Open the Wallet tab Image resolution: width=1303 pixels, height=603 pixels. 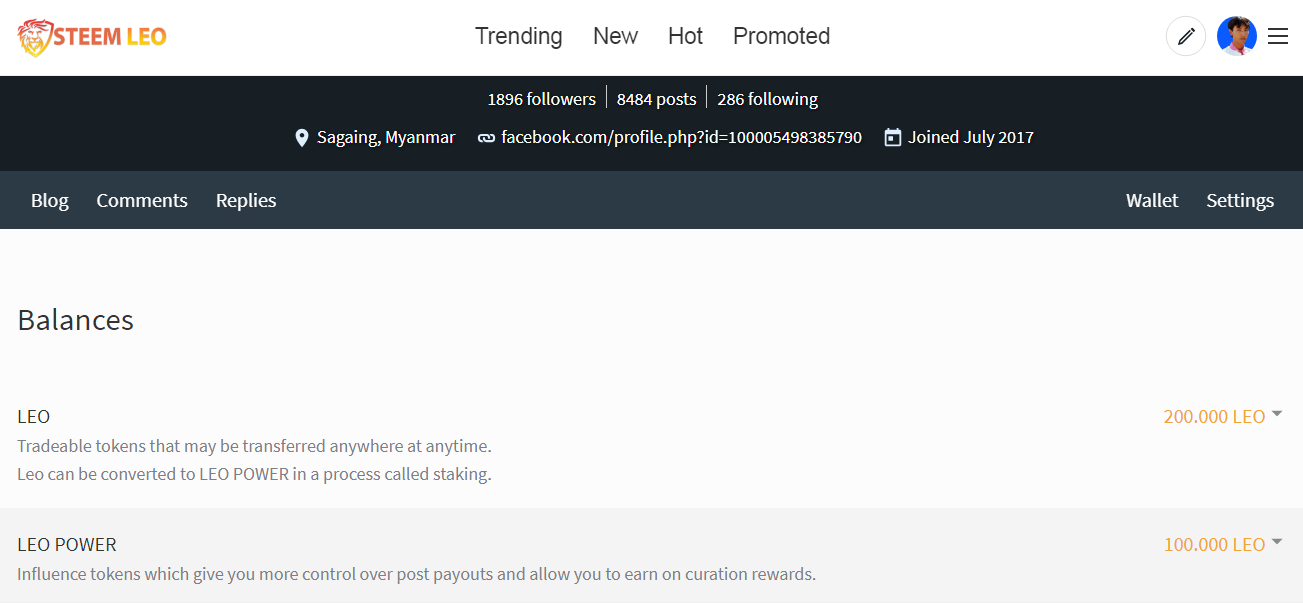click(x=1152, y=200)
